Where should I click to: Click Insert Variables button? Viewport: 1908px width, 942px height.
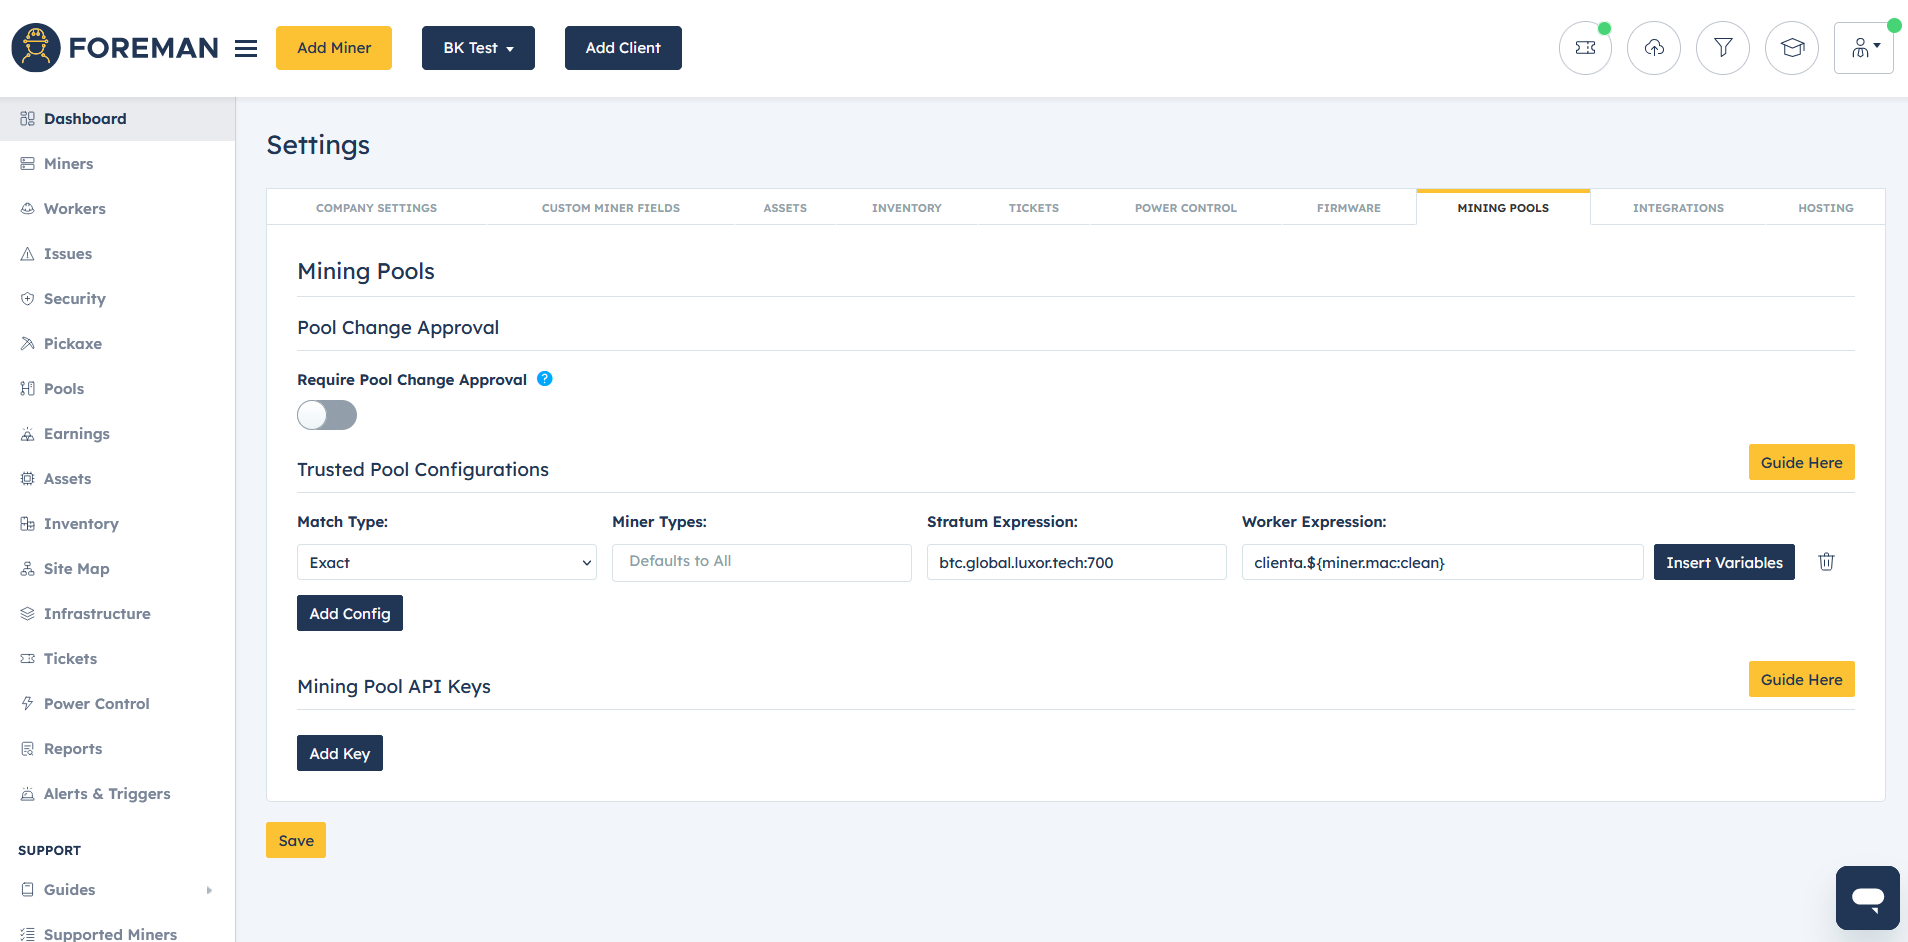click(x=1723, y=562)
